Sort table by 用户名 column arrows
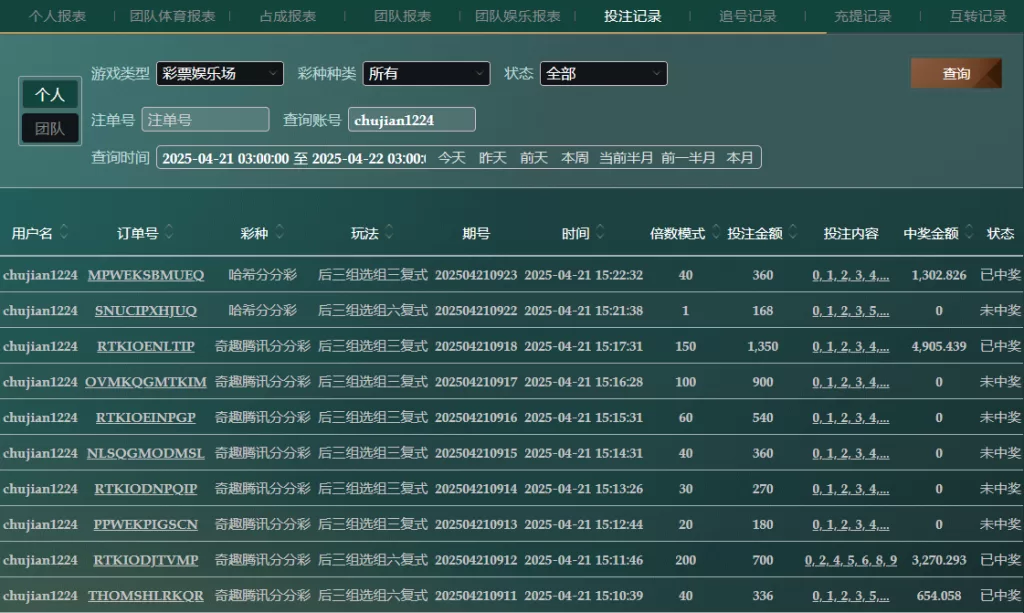The height and width of the screenshot is (613, 1024). tap(64, 232)
